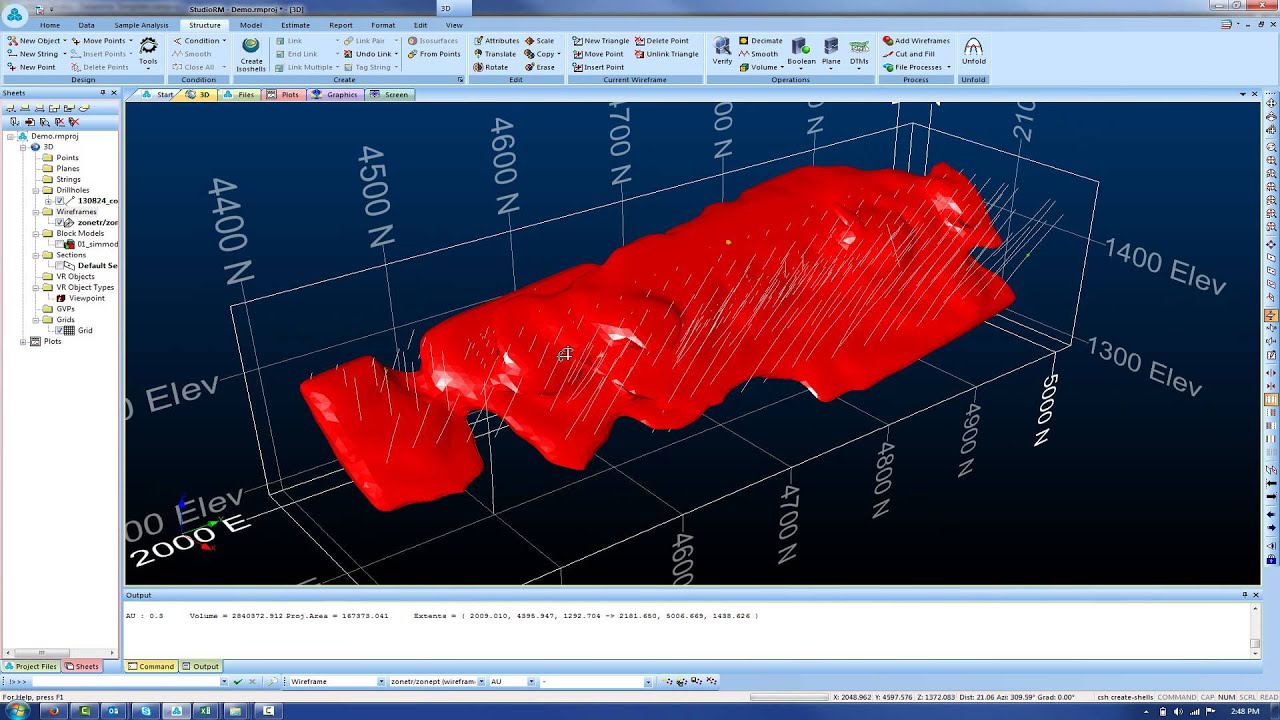Image resolution: width=1280 pixels, height=720 pixels.
Task: Open Skype from the taskbar
Action: (146, 710)
